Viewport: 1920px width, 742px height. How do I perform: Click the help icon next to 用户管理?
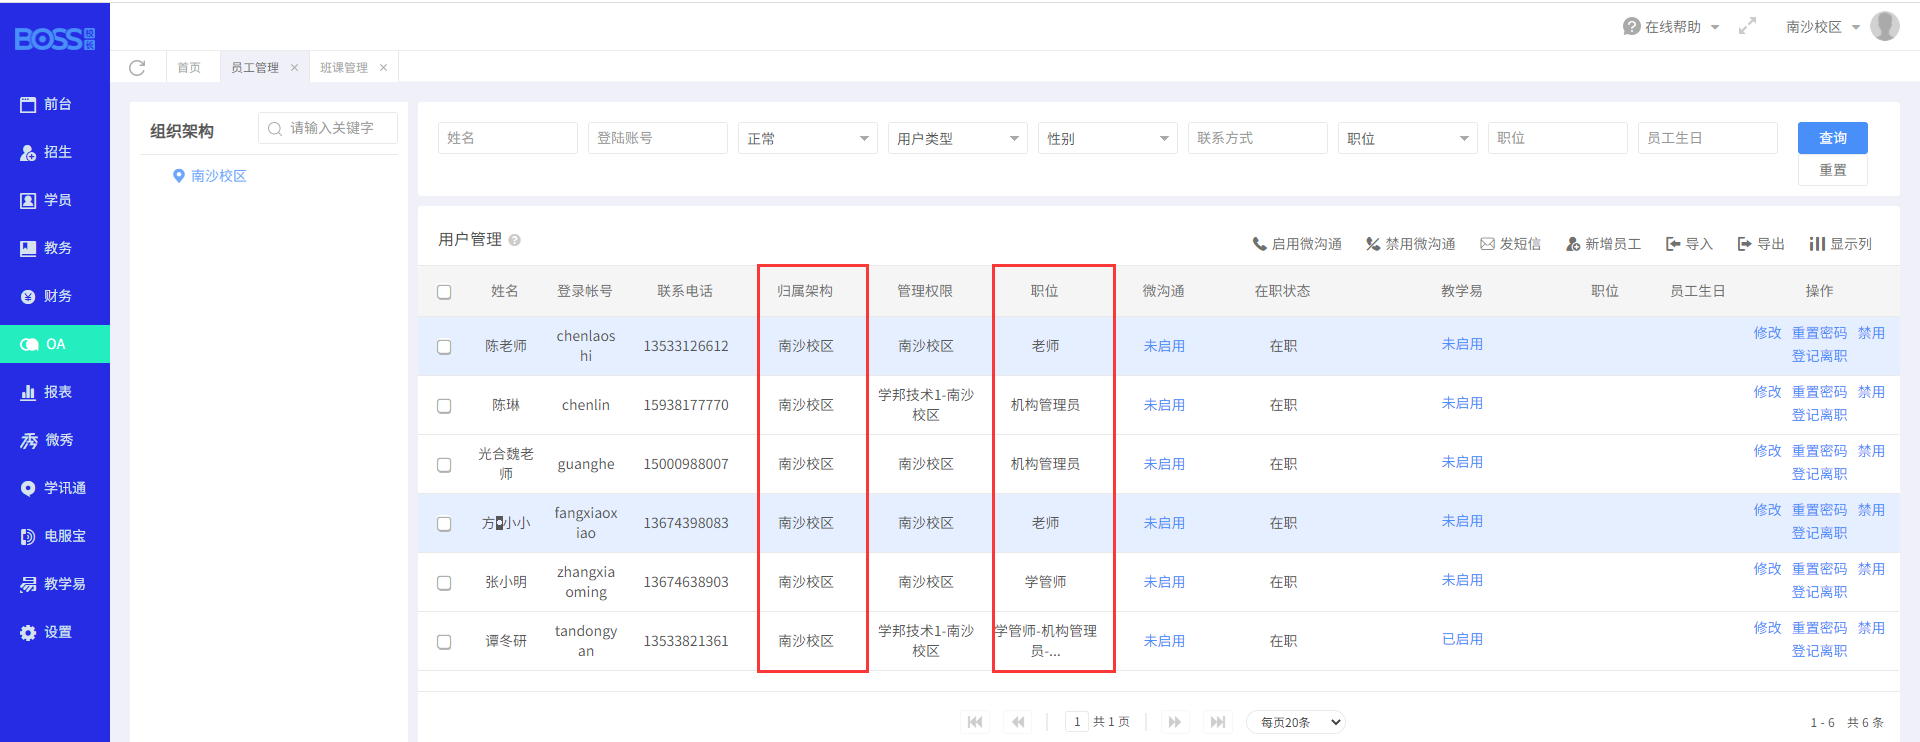pos(515,240)
